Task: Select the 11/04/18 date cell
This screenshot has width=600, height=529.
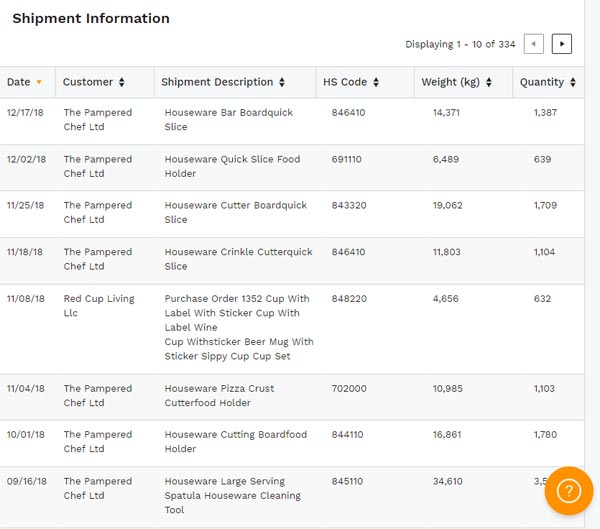Action: tap(26, 389)
